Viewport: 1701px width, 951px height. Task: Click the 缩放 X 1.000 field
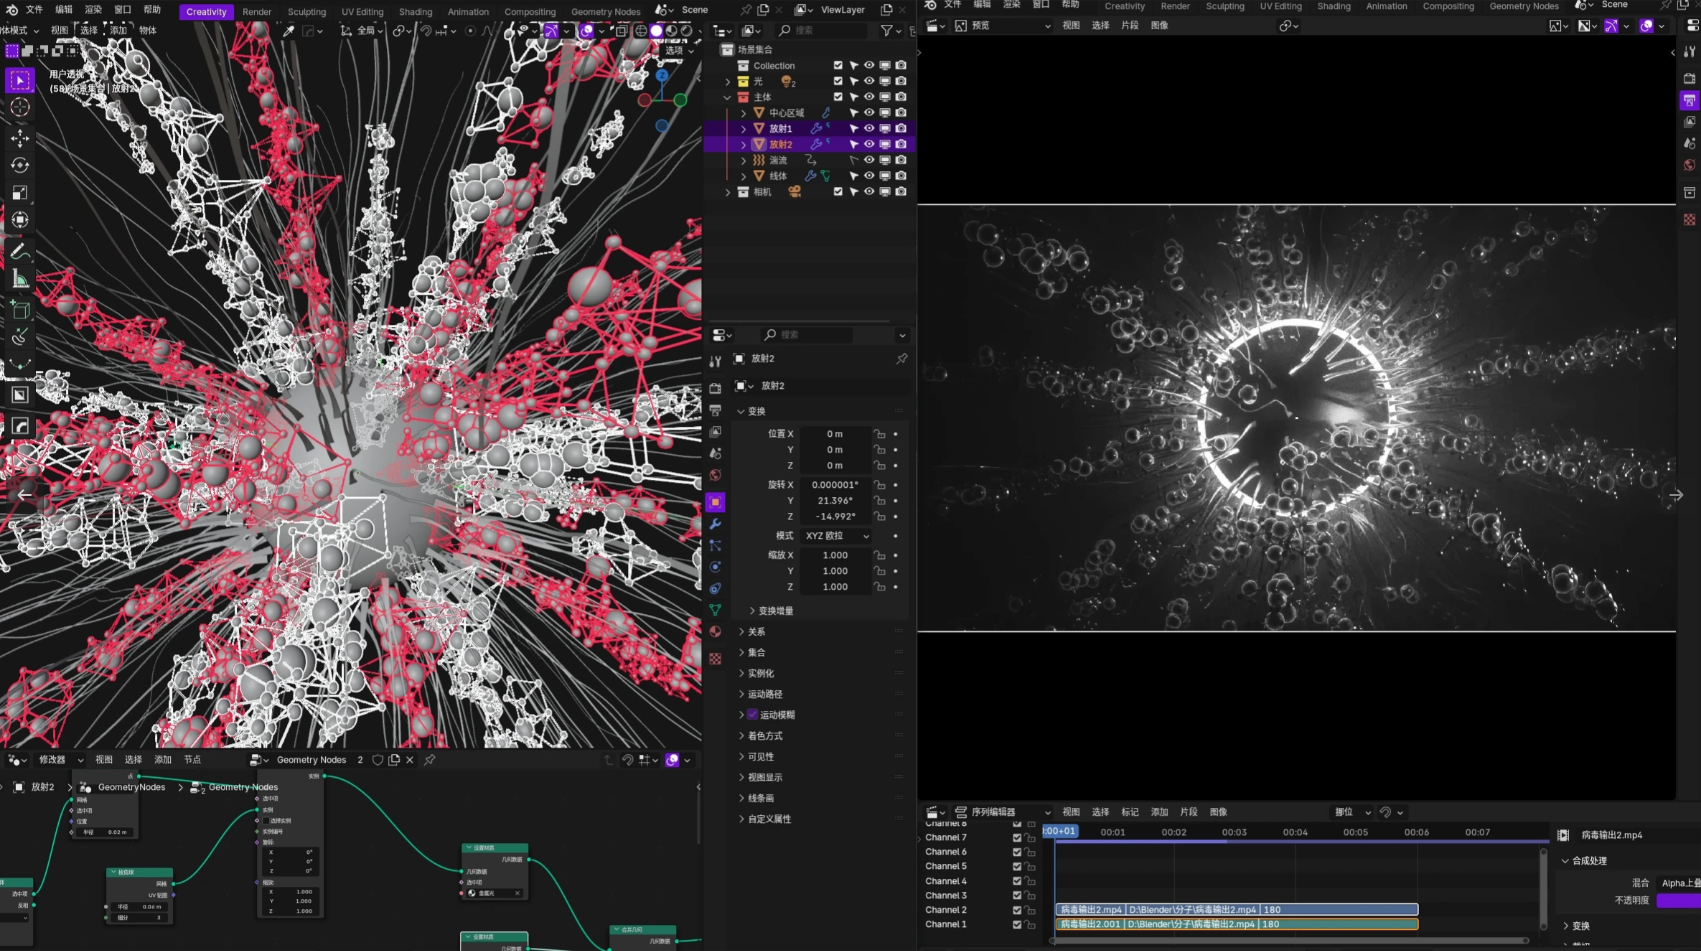click(835, 556)
